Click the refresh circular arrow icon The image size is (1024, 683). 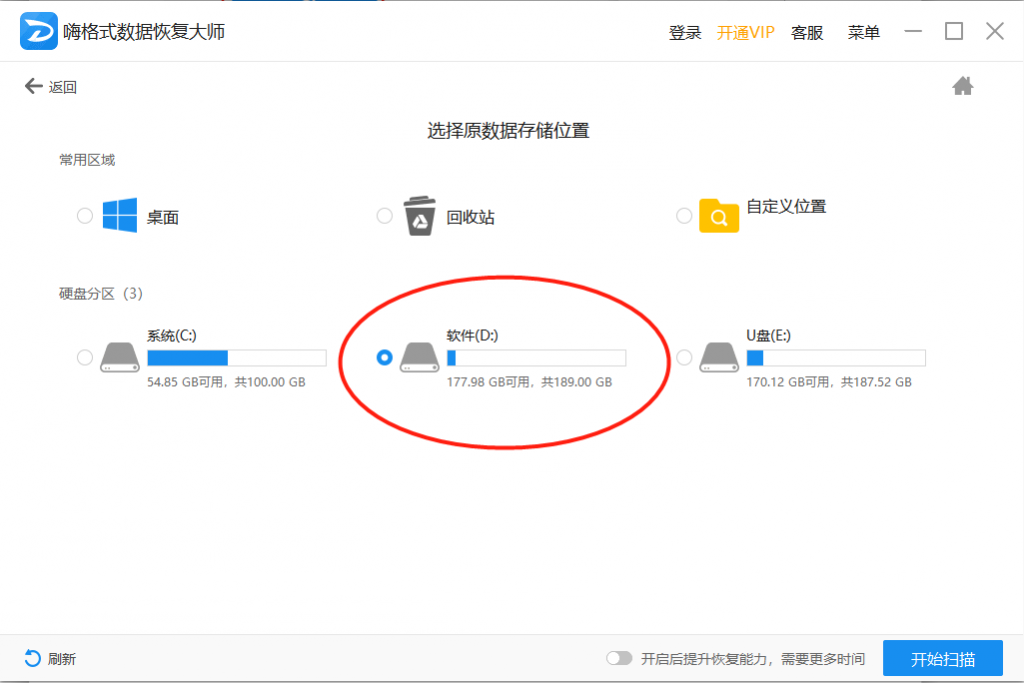coord(32,658)
